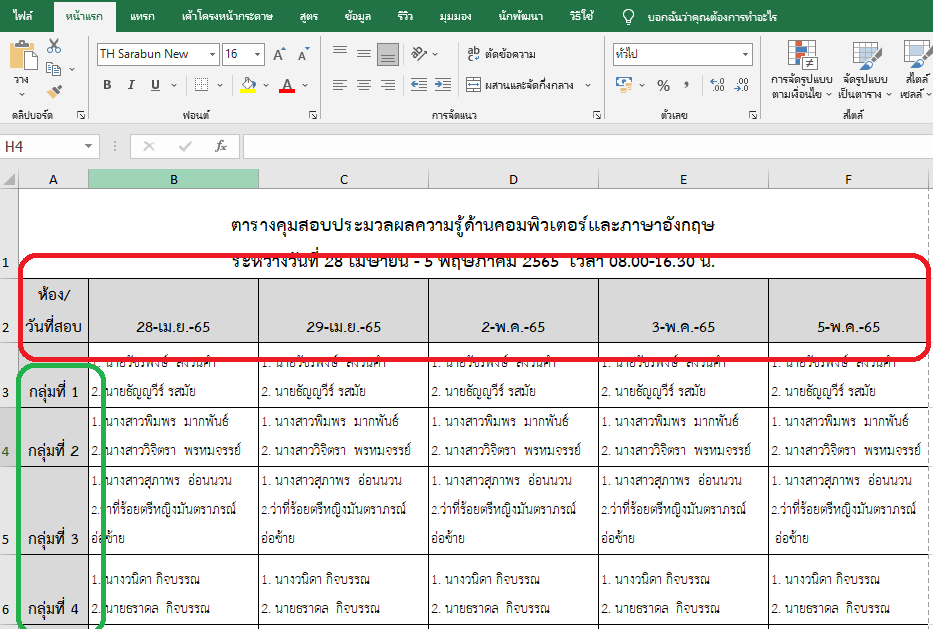Open Merge and Center dropdown arrow
This screenshot has width=933, height=629.
click(x=588, y=85)
